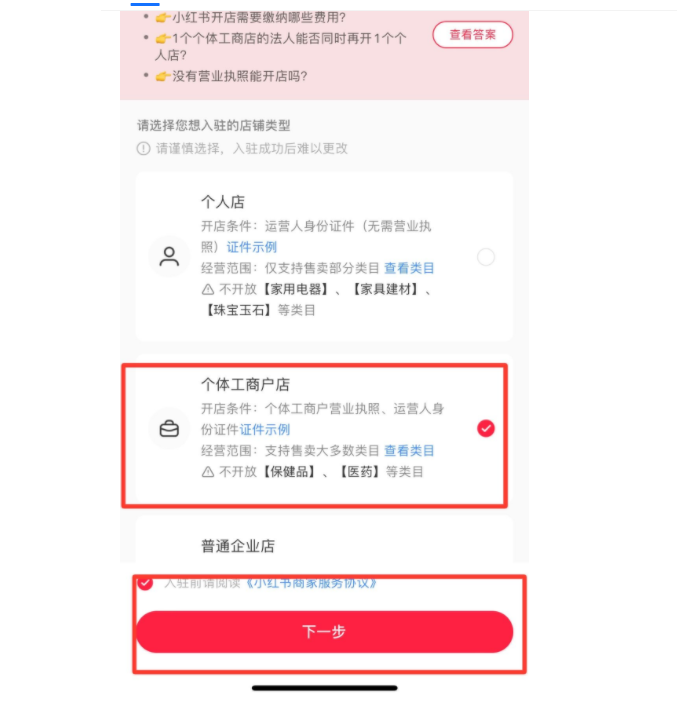Viewport: 686px width, 706px height.
Task: Open 查看答案 button
Action: 473,35
